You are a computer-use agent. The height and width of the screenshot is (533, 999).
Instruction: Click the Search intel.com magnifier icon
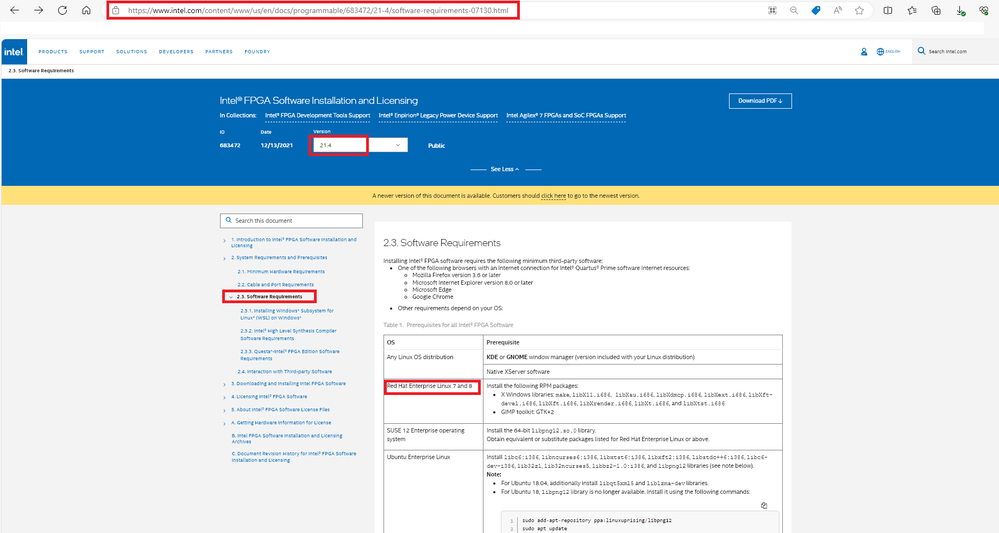(x=921, y=51)
